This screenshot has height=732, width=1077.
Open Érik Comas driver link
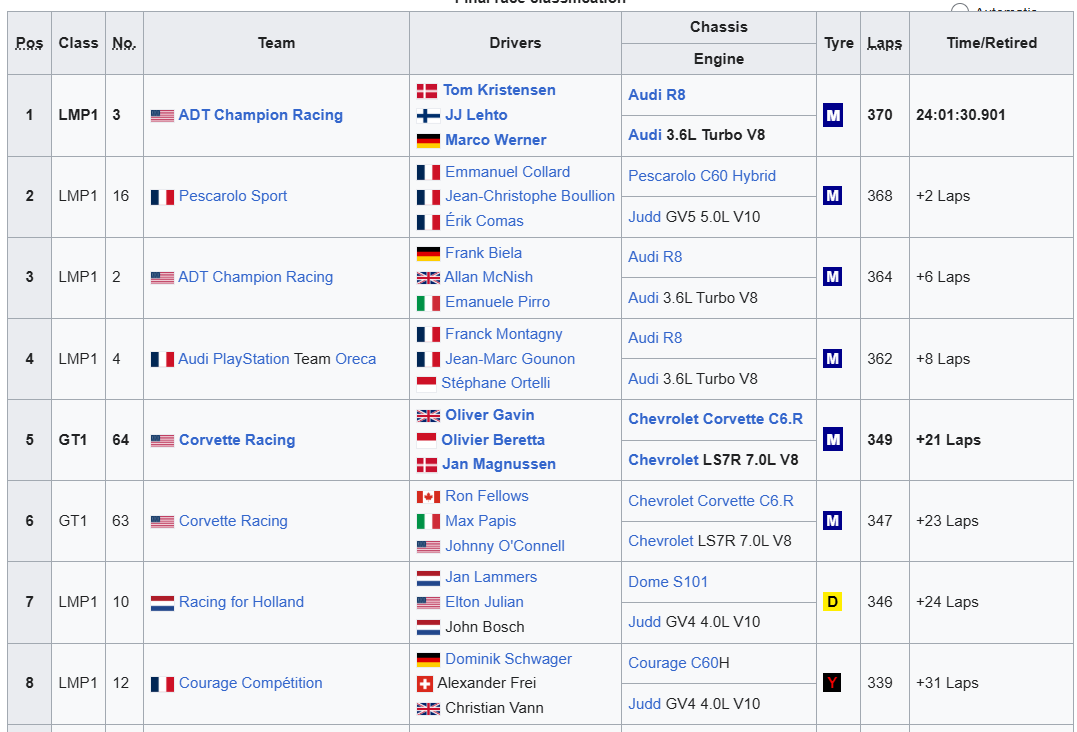(x=484, y=220)
